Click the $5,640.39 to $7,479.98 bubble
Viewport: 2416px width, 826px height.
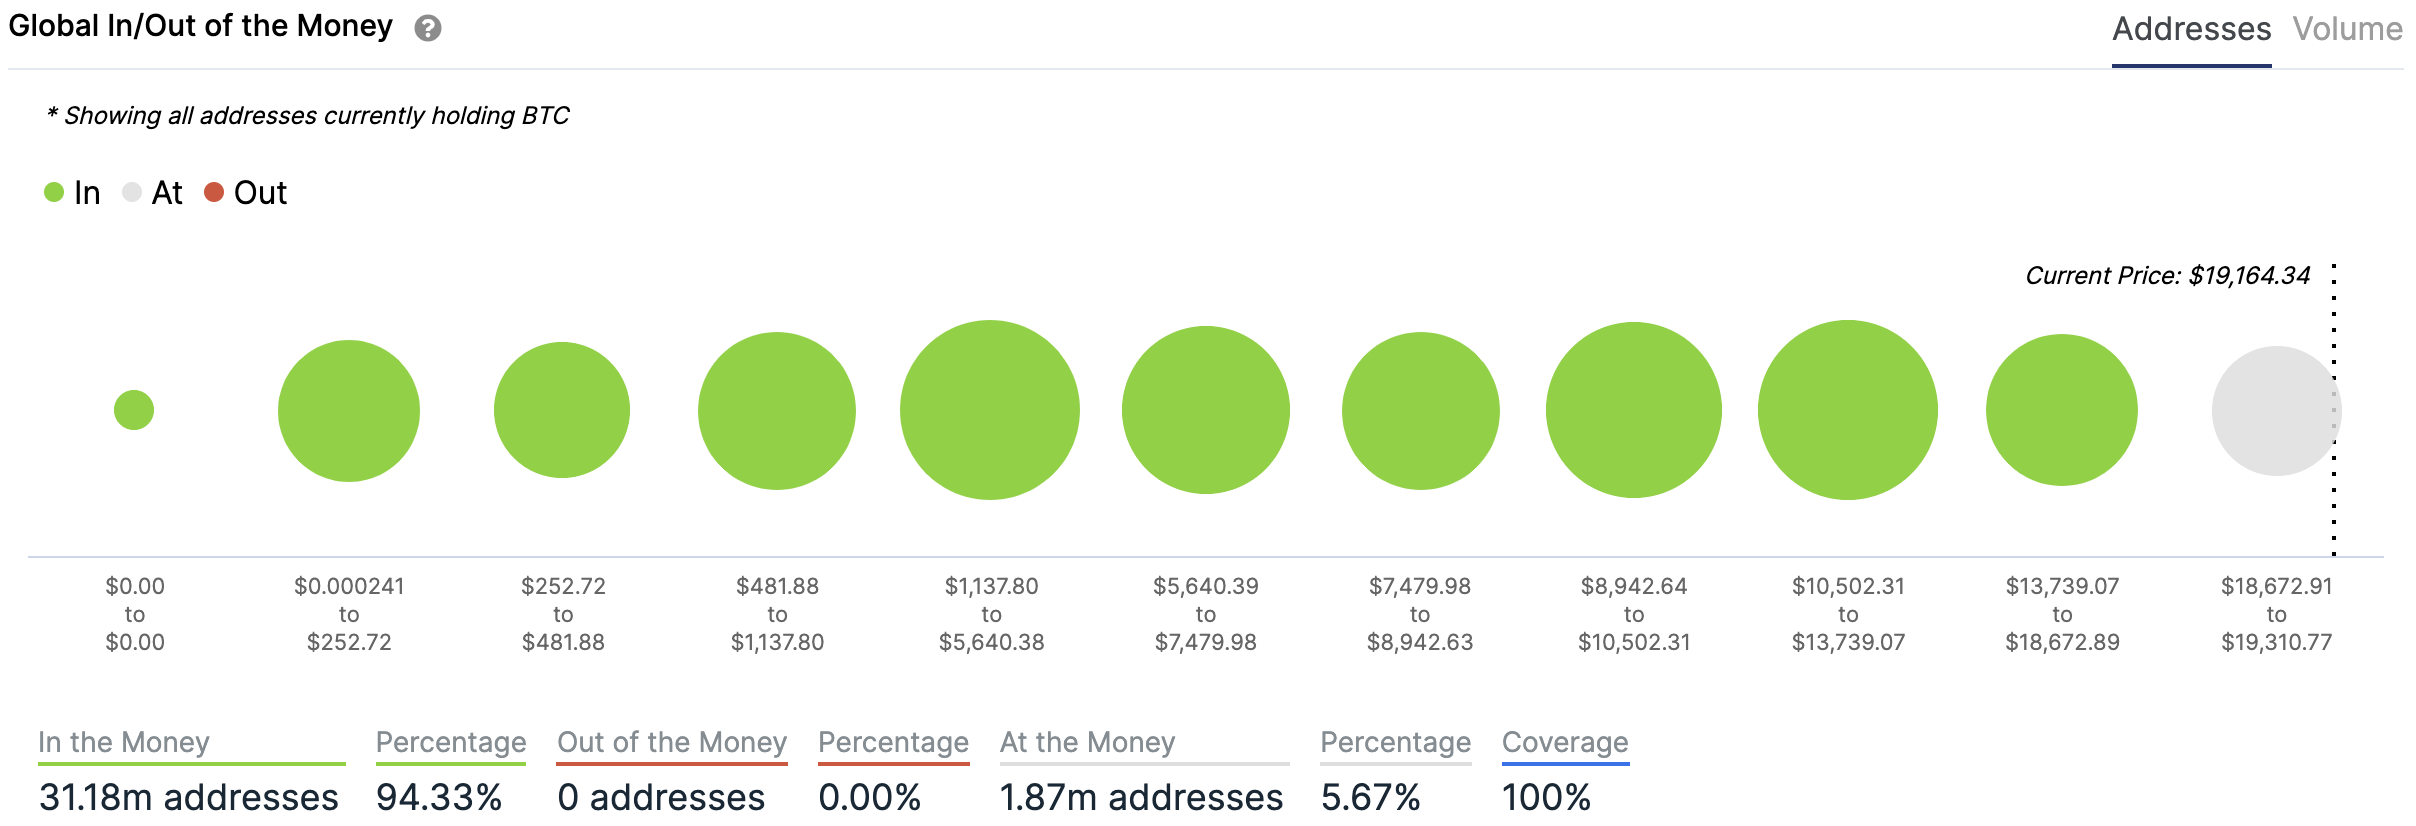[1206, 410]
